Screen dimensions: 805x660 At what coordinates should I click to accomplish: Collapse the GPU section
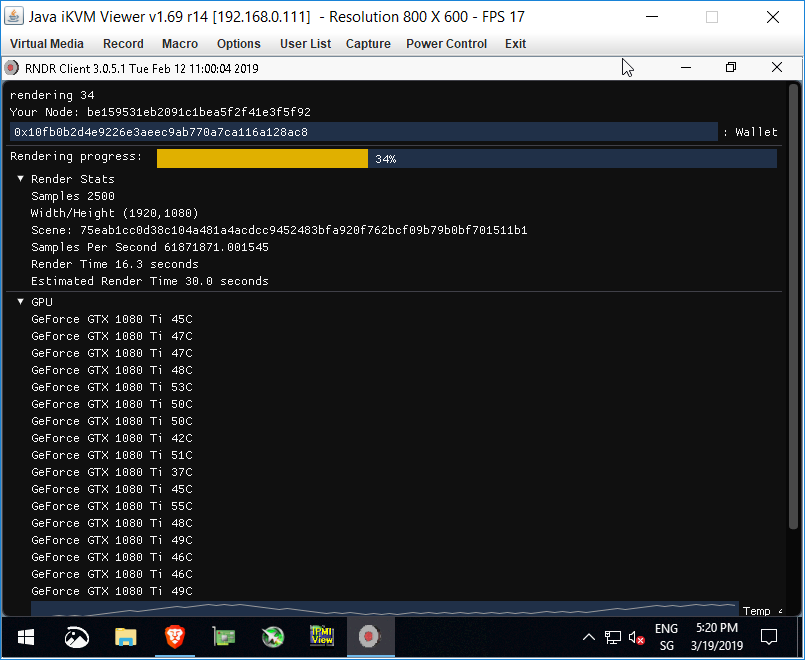click(x=21, y=302)
